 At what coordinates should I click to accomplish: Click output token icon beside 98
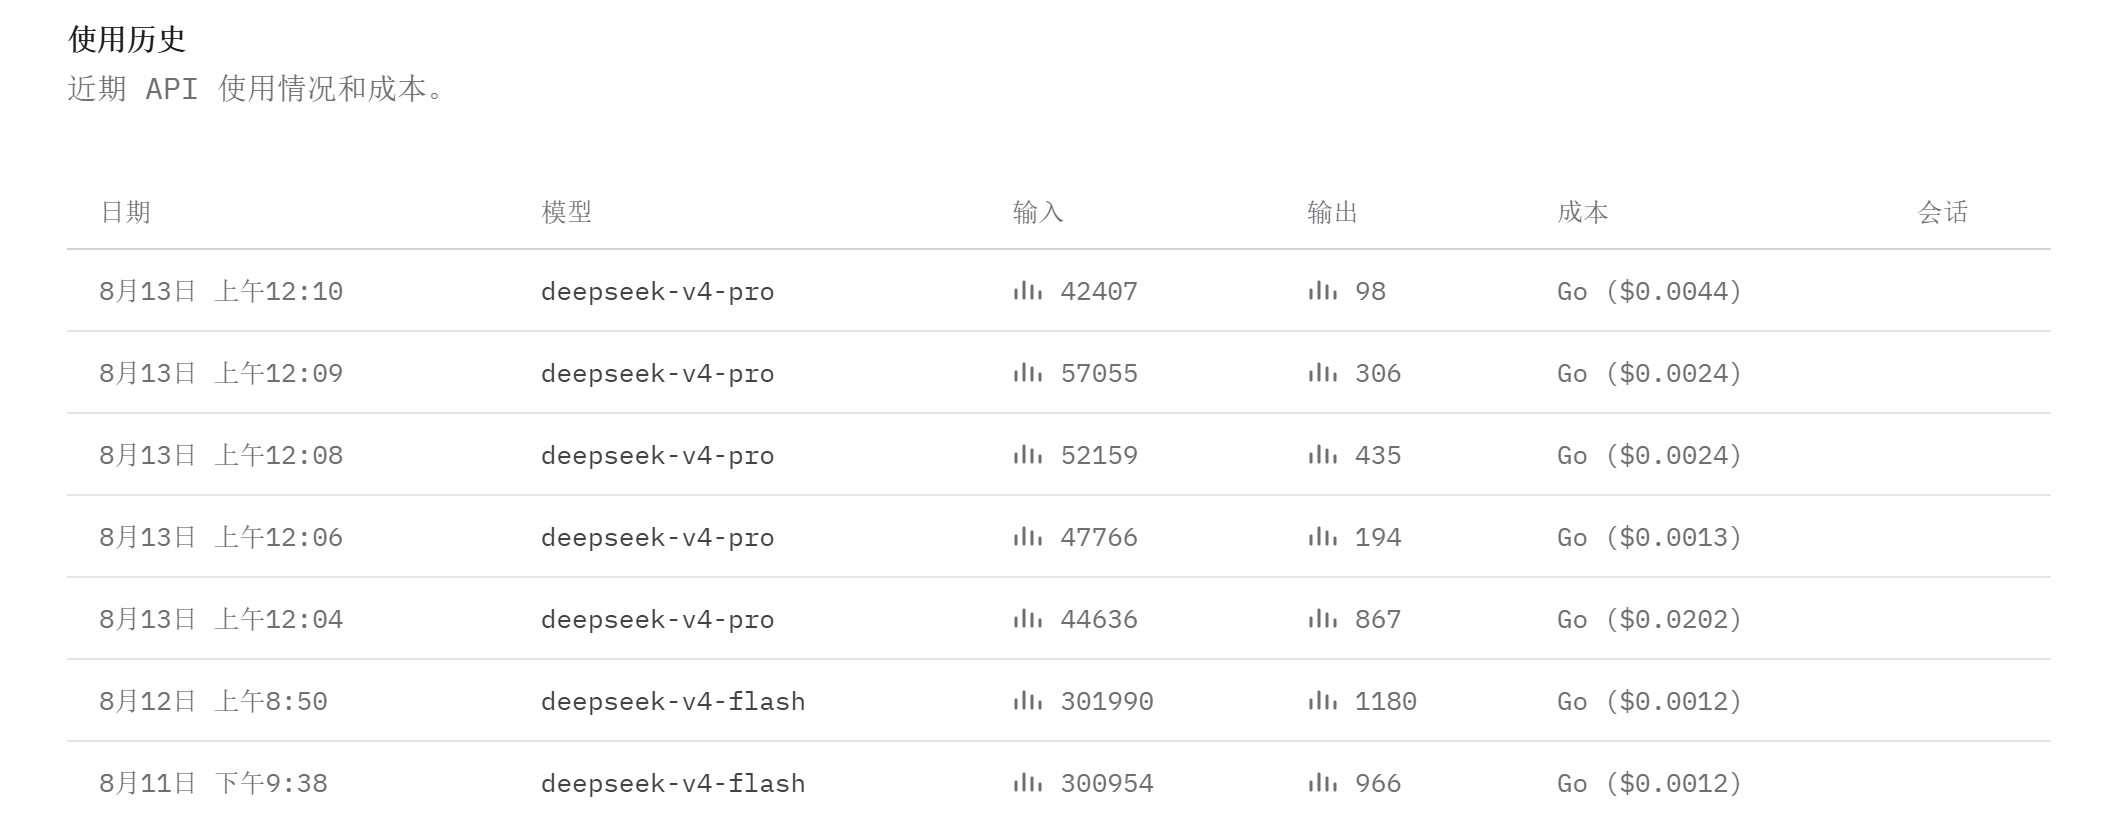pyautogui.click(x=1322, y=291)
